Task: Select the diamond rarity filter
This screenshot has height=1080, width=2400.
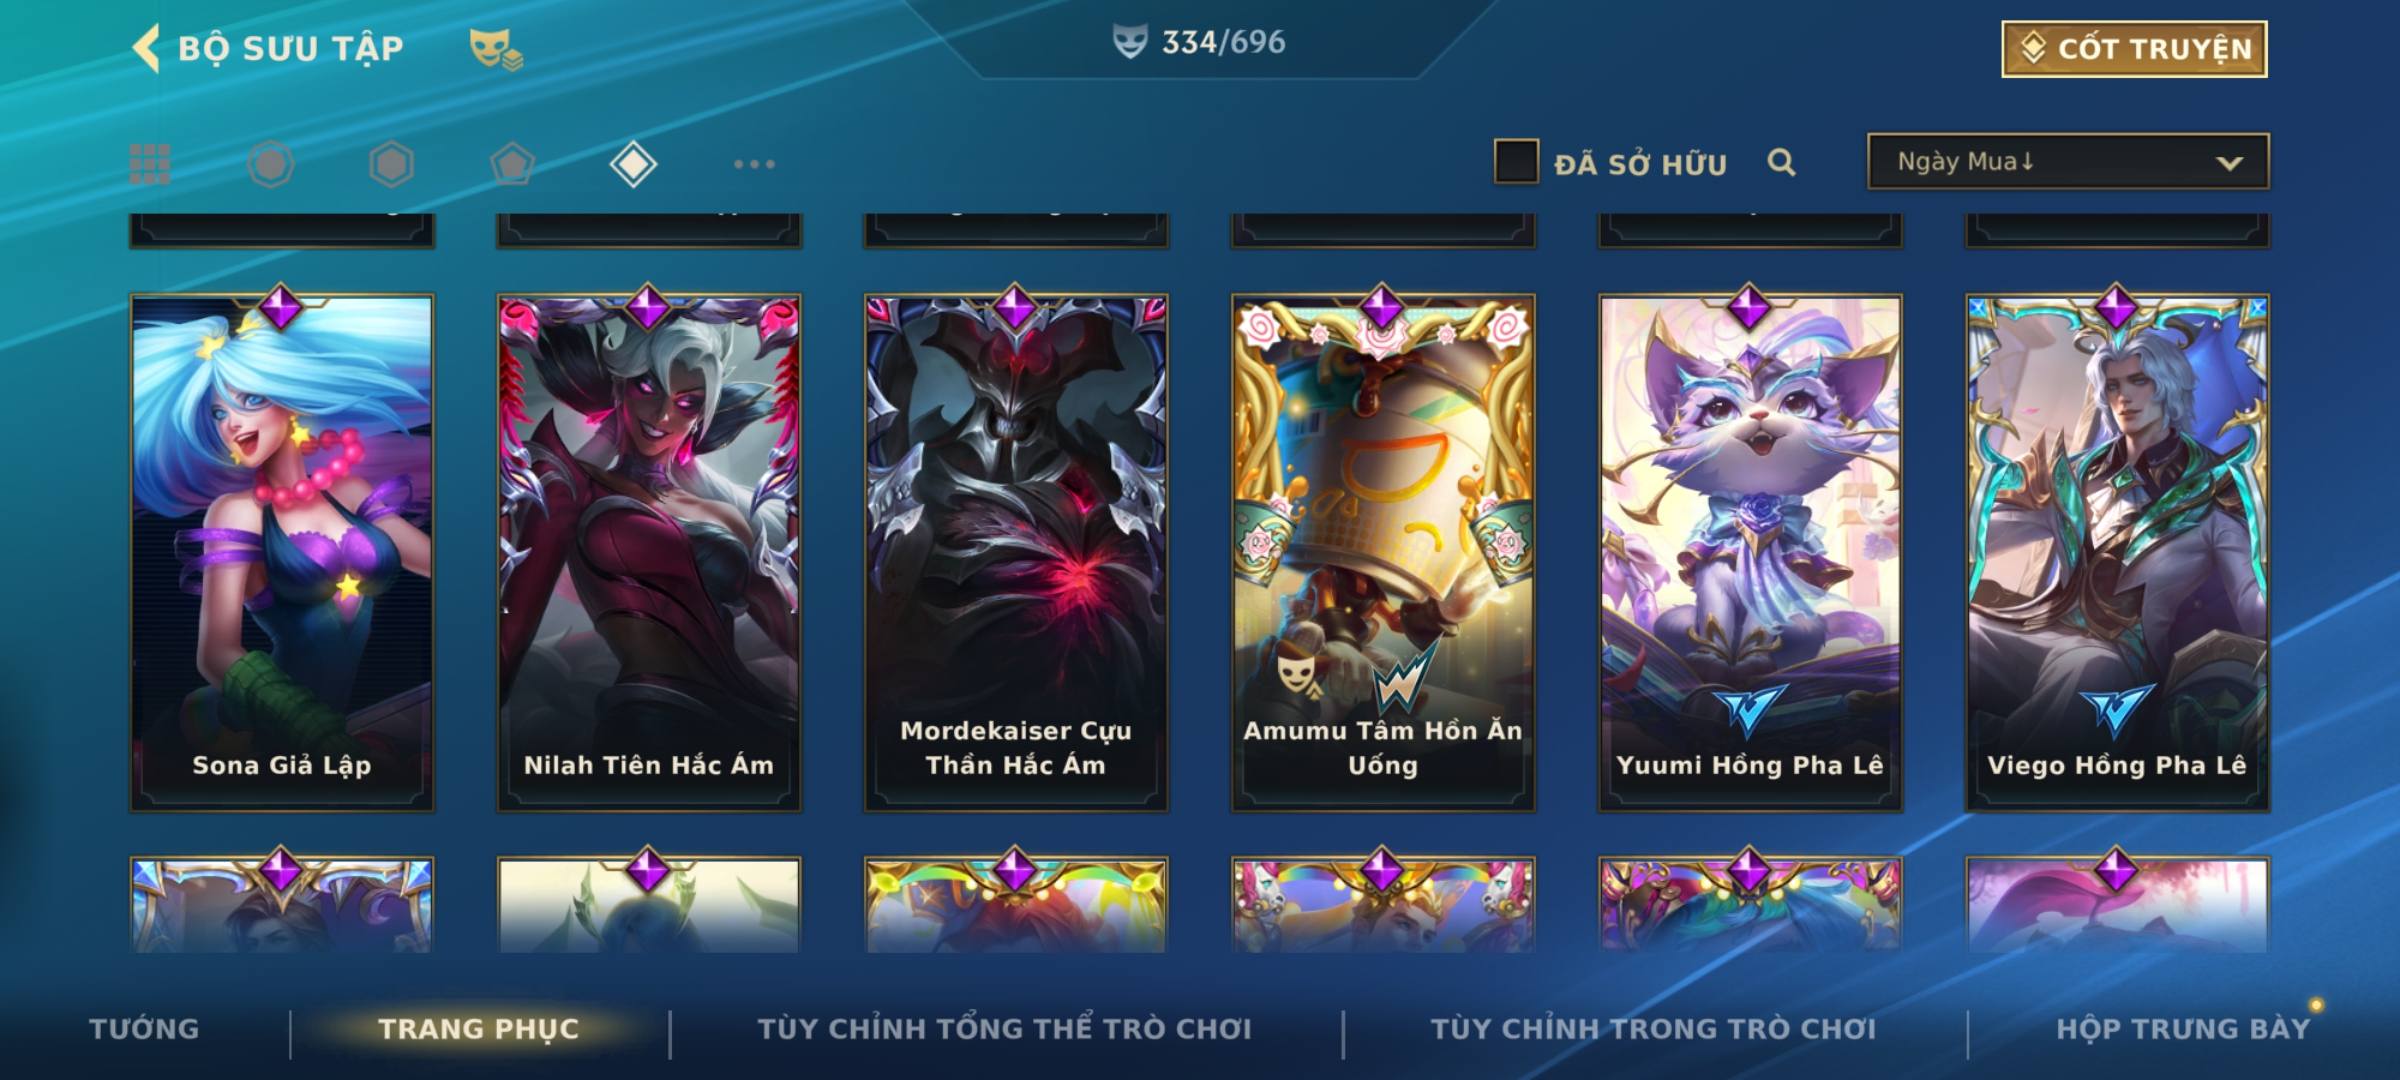Action: tap(633, 164)
